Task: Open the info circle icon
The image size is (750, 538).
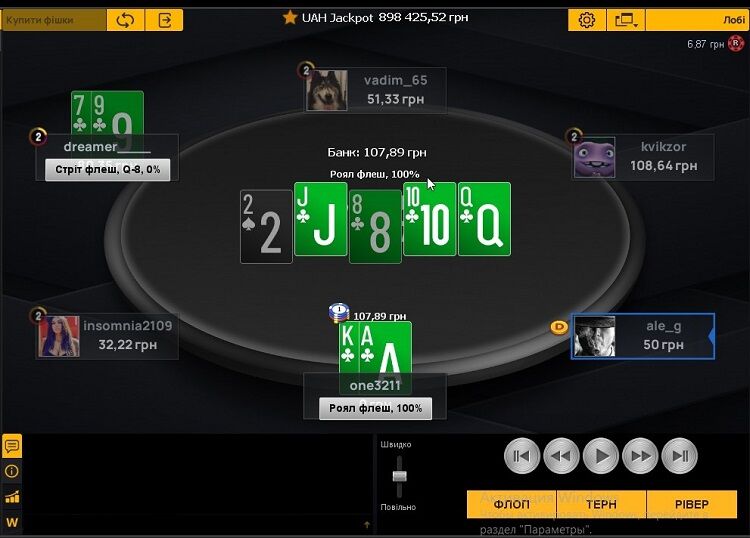Action: pyautogui.click(x=12, y=472)
